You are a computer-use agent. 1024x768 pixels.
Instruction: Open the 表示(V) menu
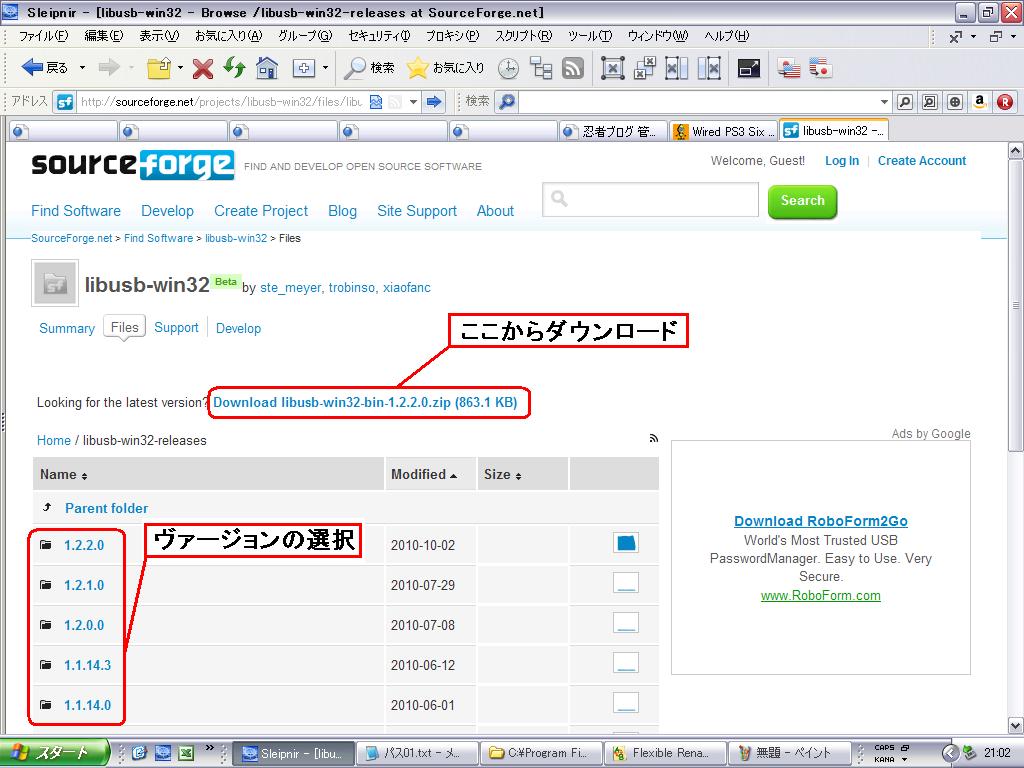click(x=159, y=36)
